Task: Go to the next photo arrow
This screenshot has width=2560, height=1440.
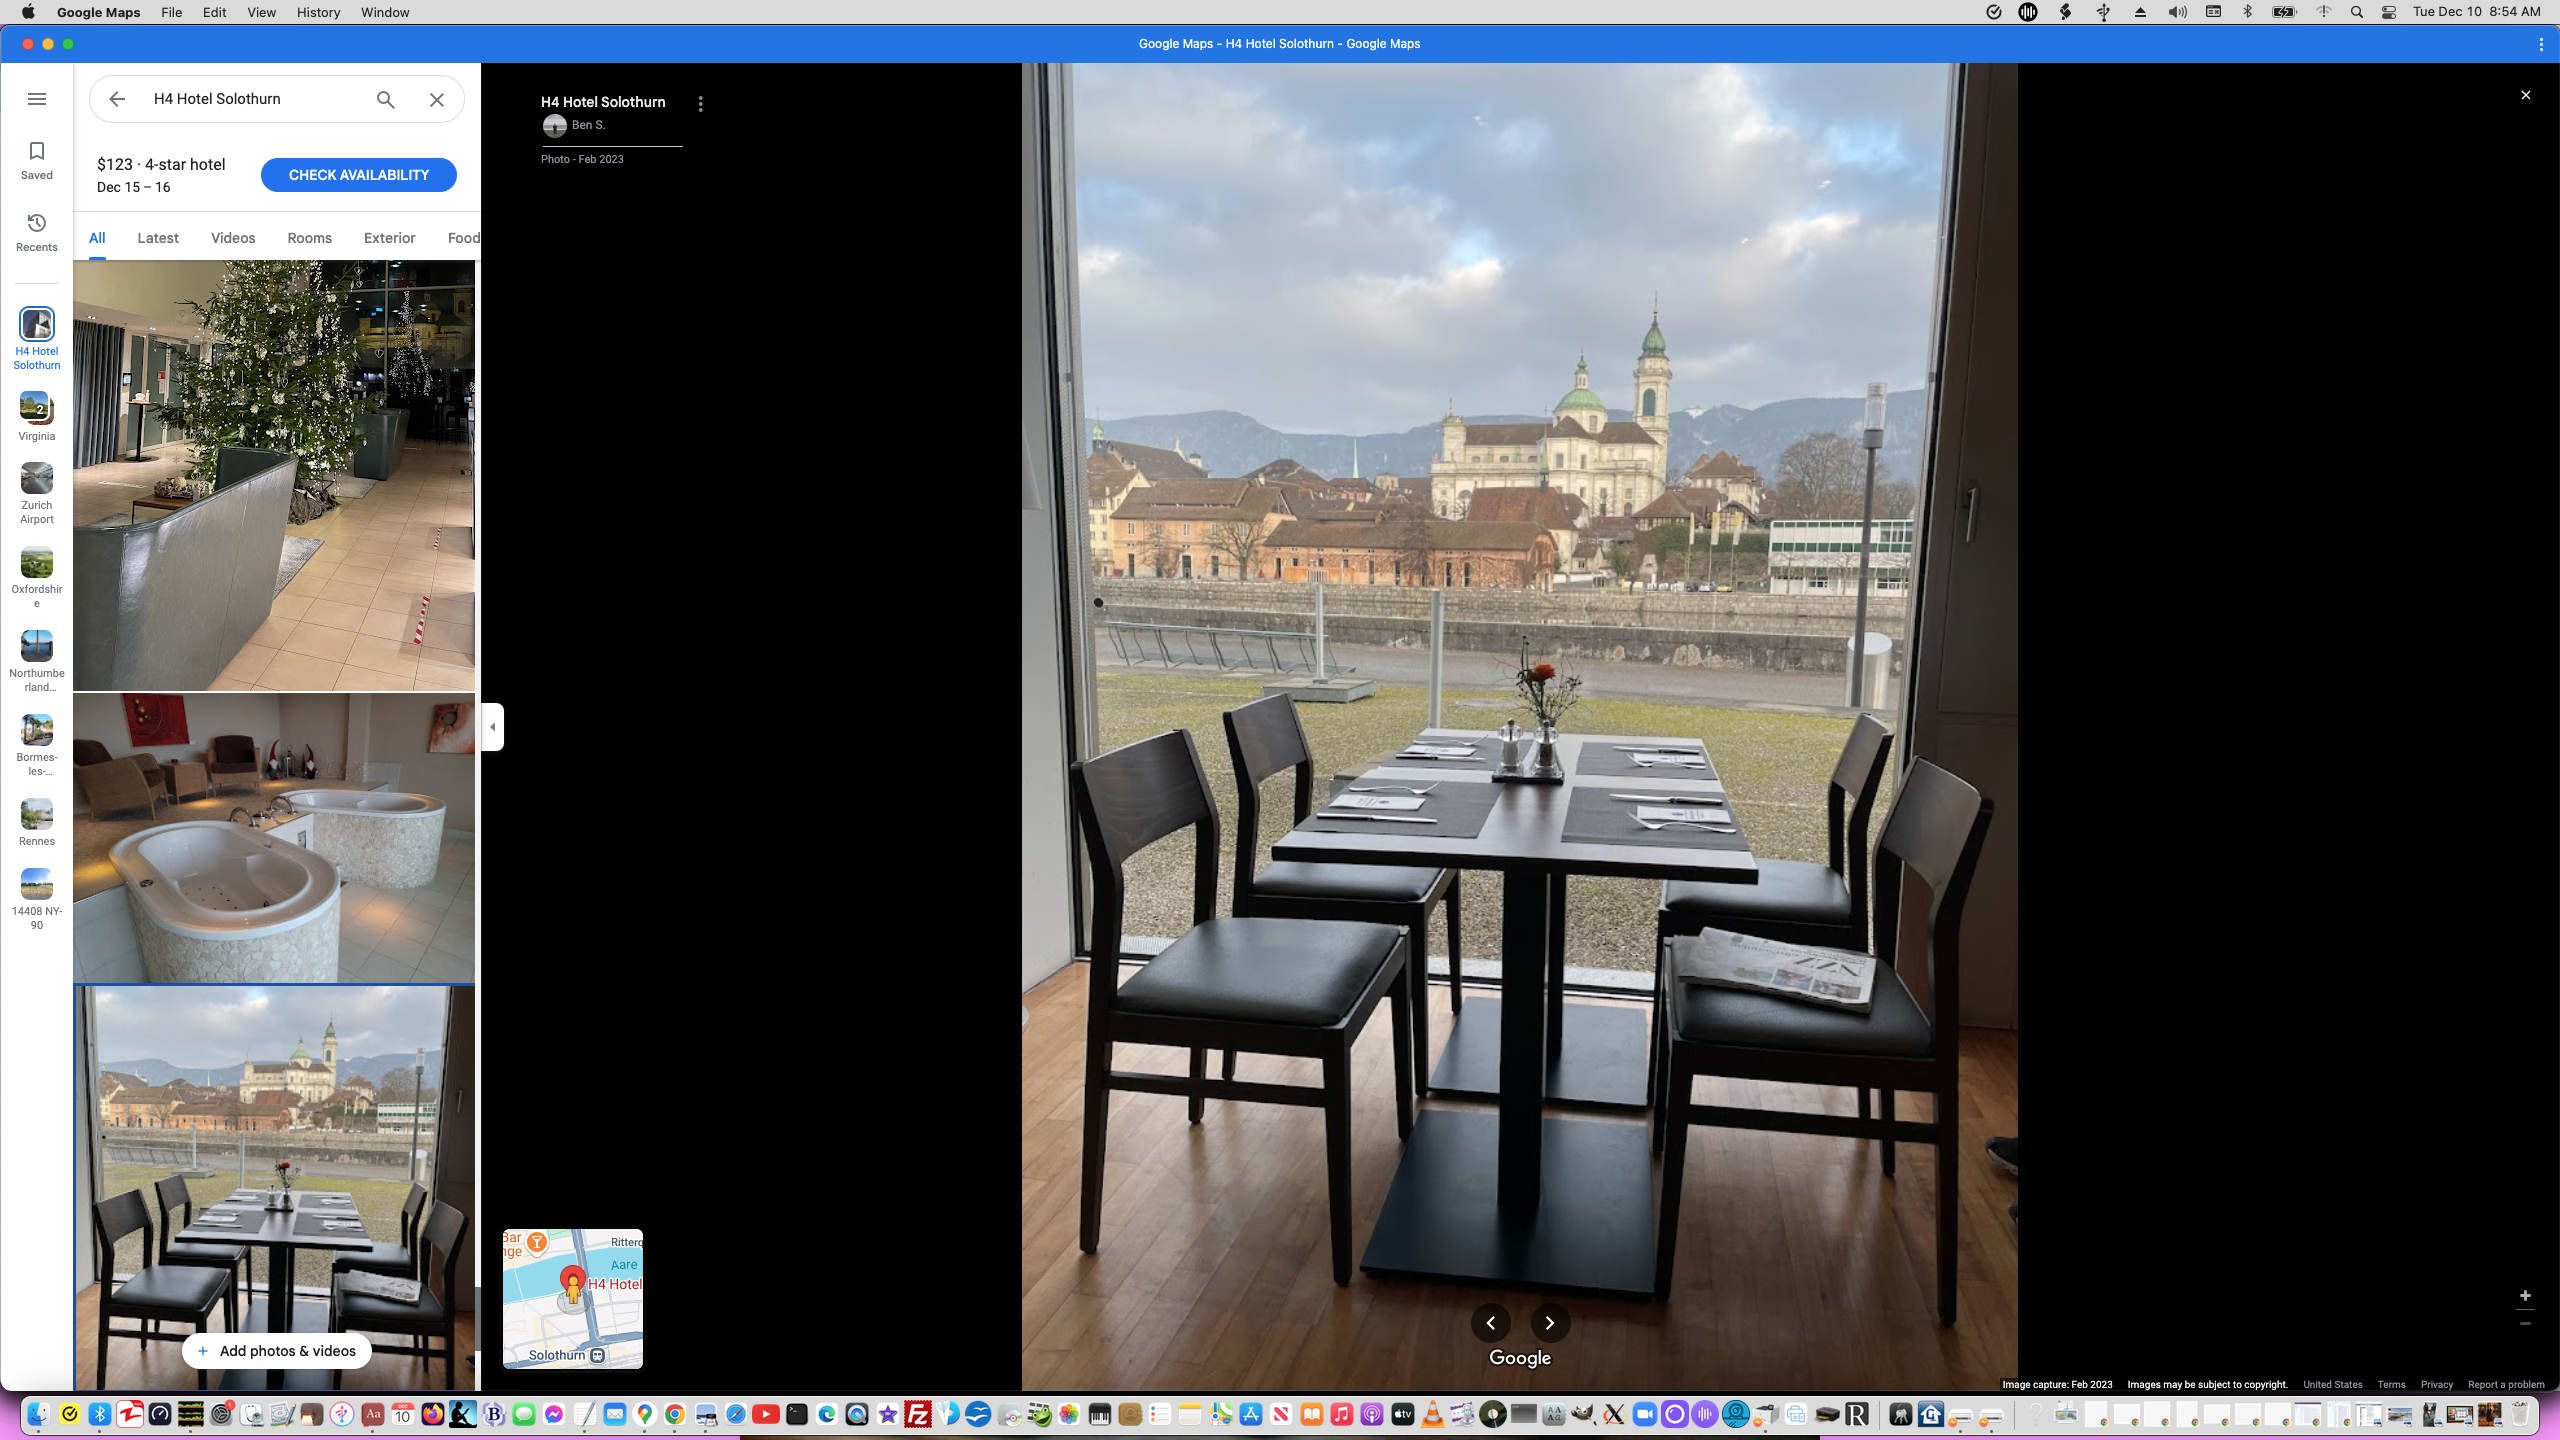Action: [x=1550, y=1323]
